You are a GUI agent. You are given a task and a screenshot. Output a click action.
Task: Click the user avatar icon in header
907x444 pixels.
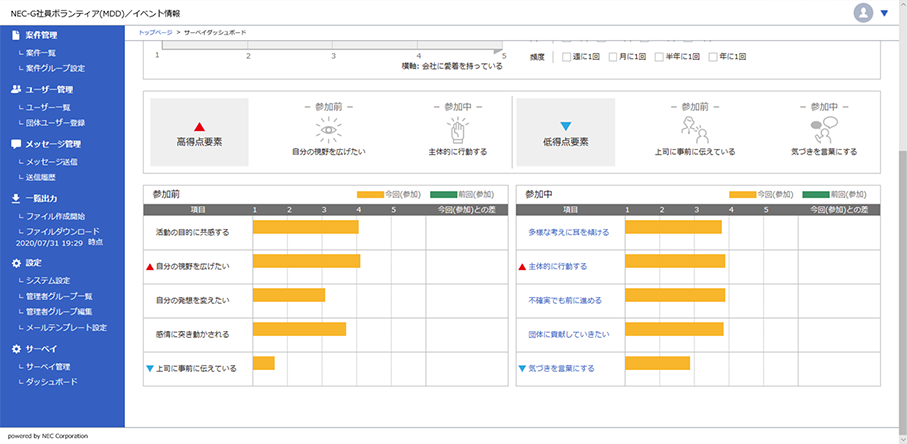[x=863, y=13]
